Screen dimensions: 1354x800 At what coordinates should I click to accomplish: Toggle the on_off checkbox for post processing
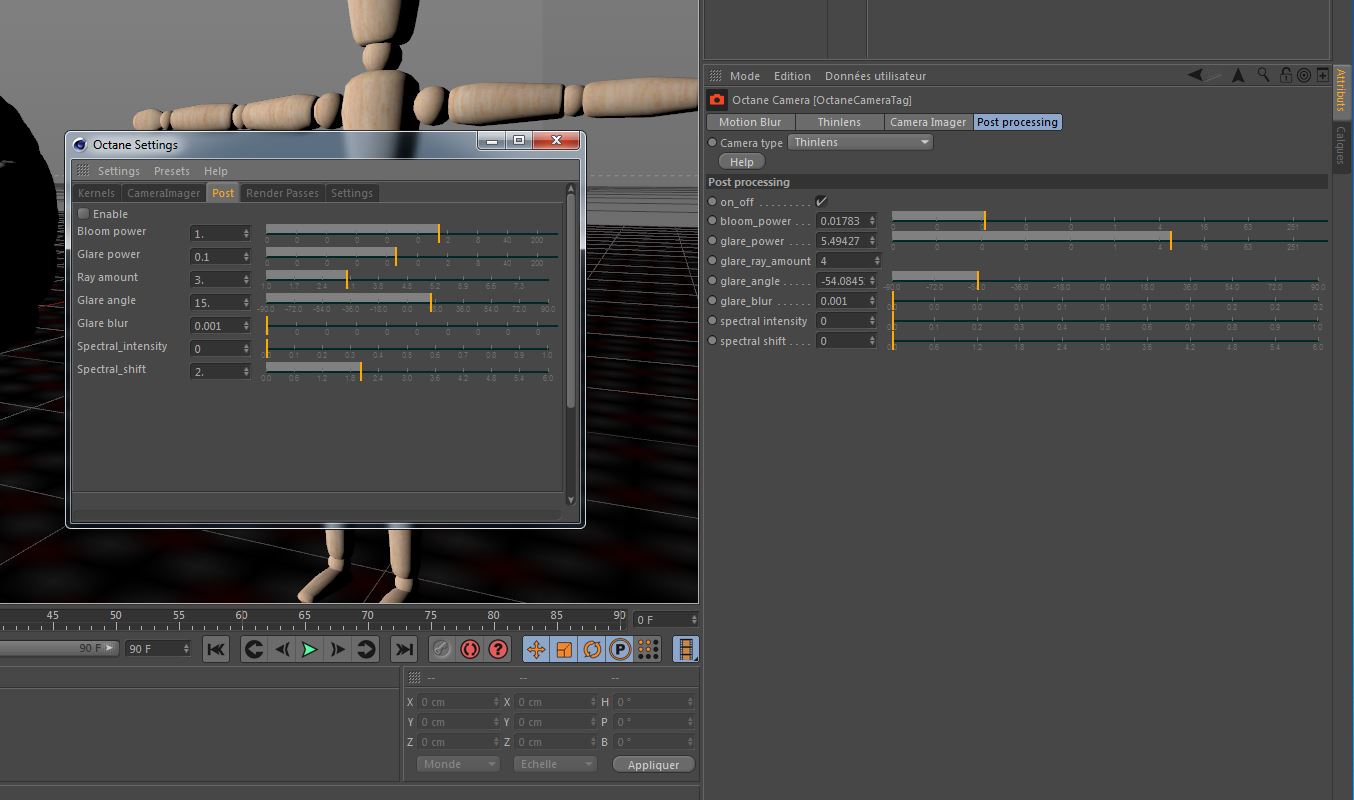(821, 202)
